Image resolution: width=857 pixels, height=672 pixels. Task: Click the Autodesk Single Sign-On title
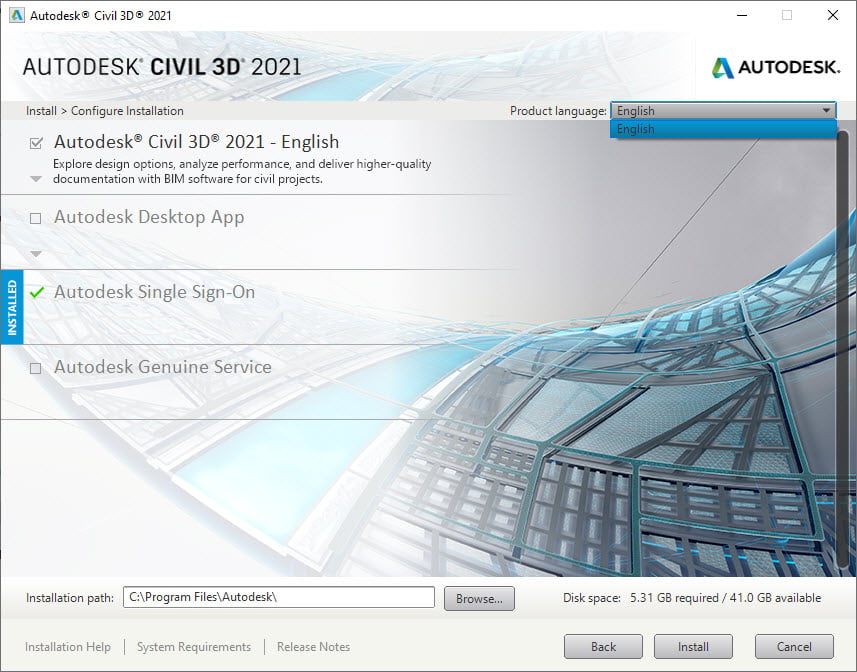point(154,292)
